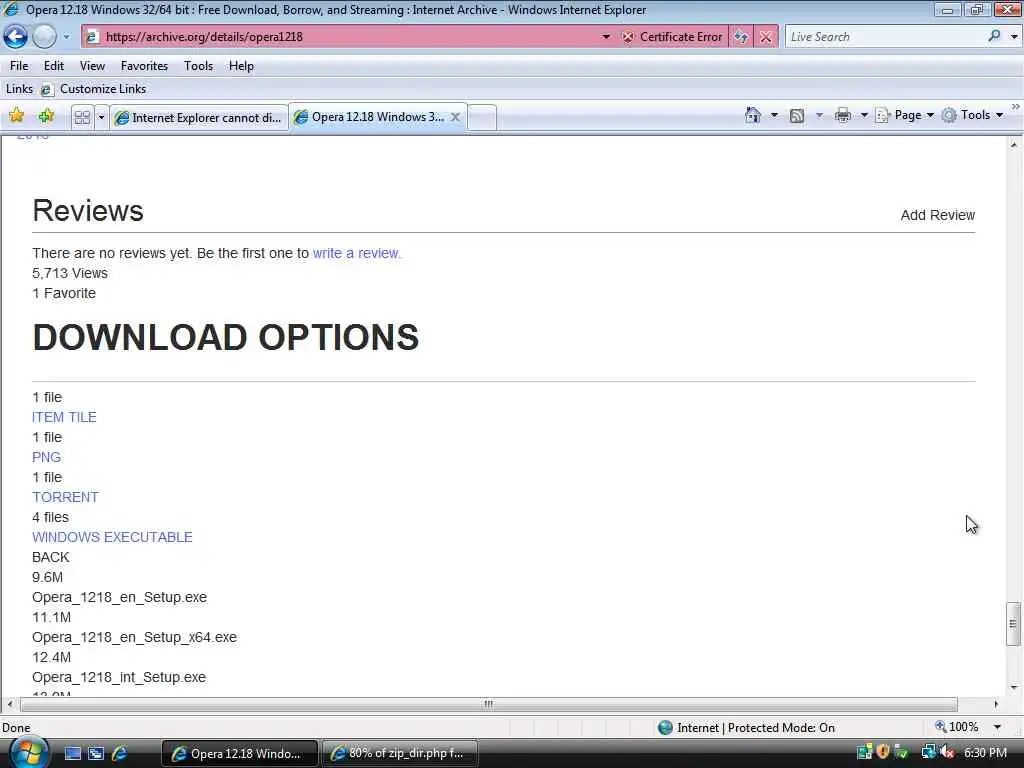Click Internet Protected Mode status zone
Screen dimensions: 1024x768
[746, 728]
